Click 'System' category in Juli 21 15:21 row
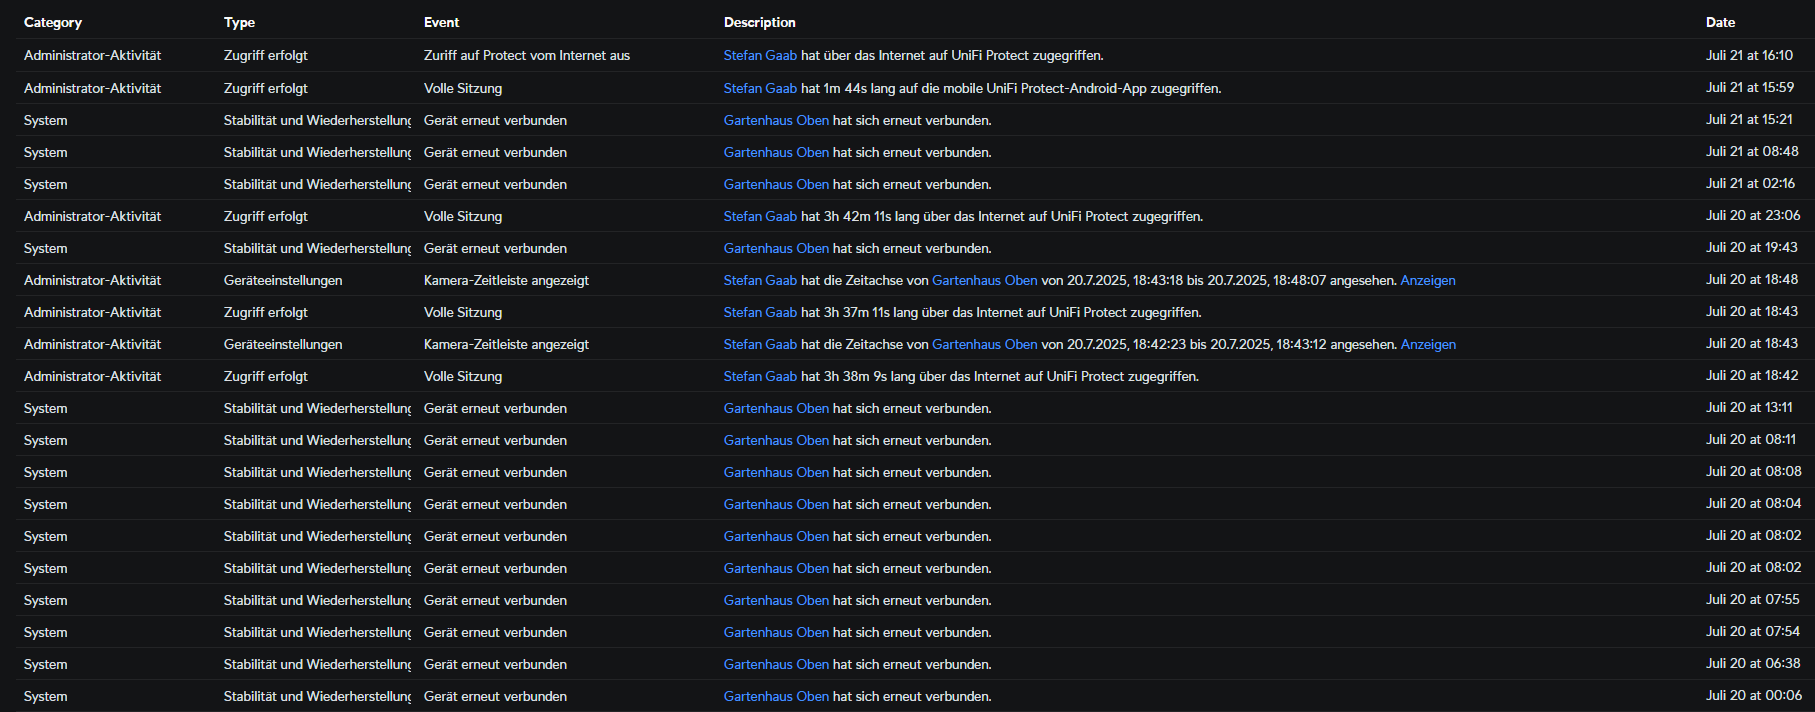The width and height of the screenshot is (1815, 712). tap(46, 120)
